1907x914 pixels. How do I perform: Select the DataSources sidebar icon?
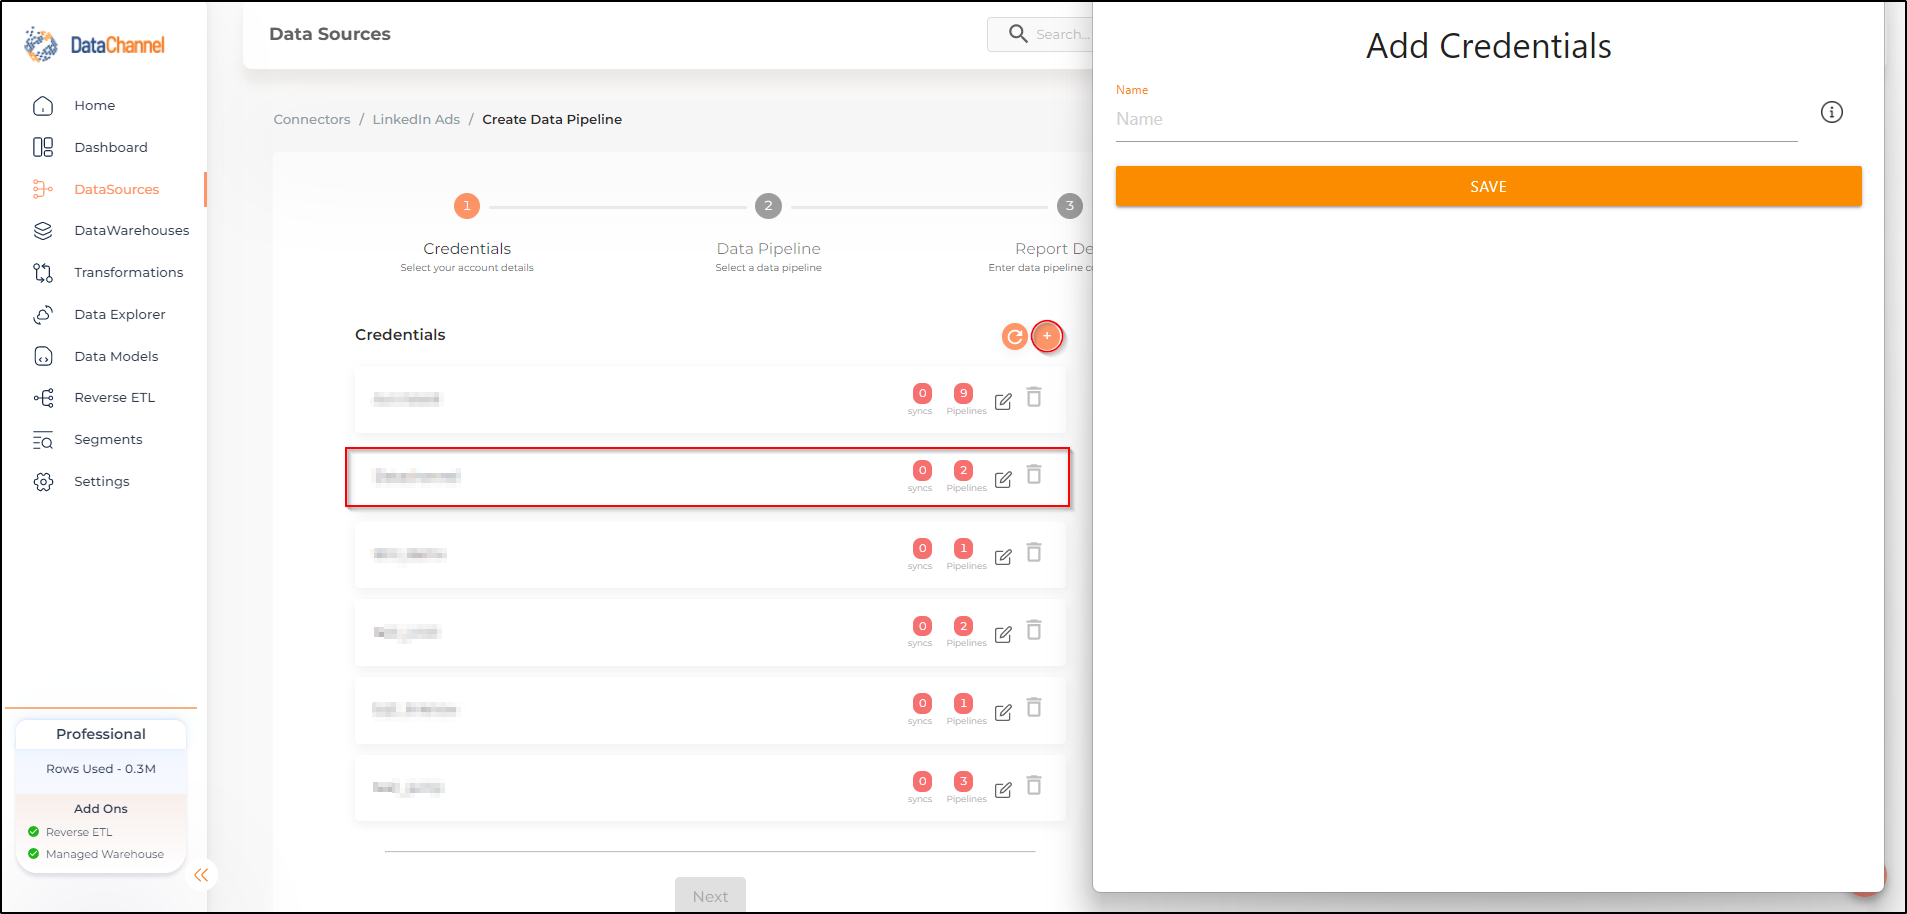point(43,189)
